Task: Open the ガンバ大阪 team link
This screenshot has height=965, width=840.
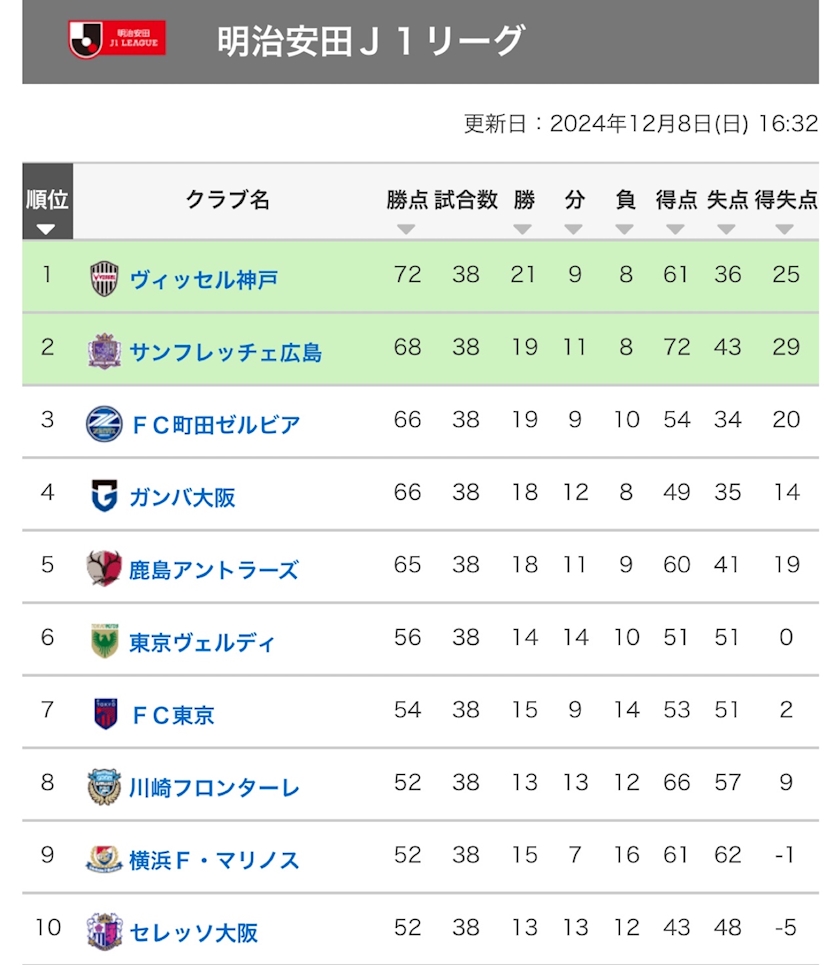Action: point(182,497)
